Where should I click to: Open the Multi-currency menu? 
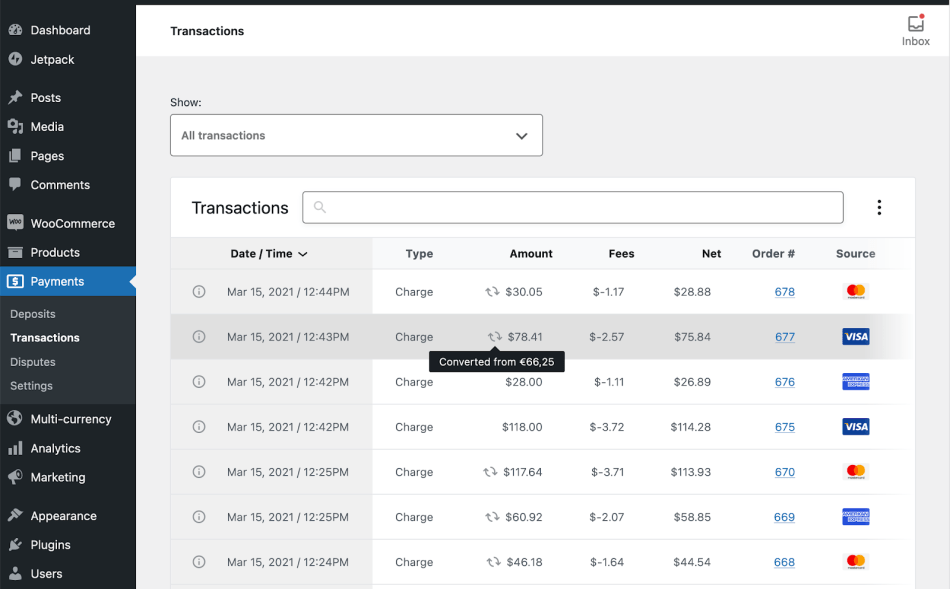coord(70,419)
